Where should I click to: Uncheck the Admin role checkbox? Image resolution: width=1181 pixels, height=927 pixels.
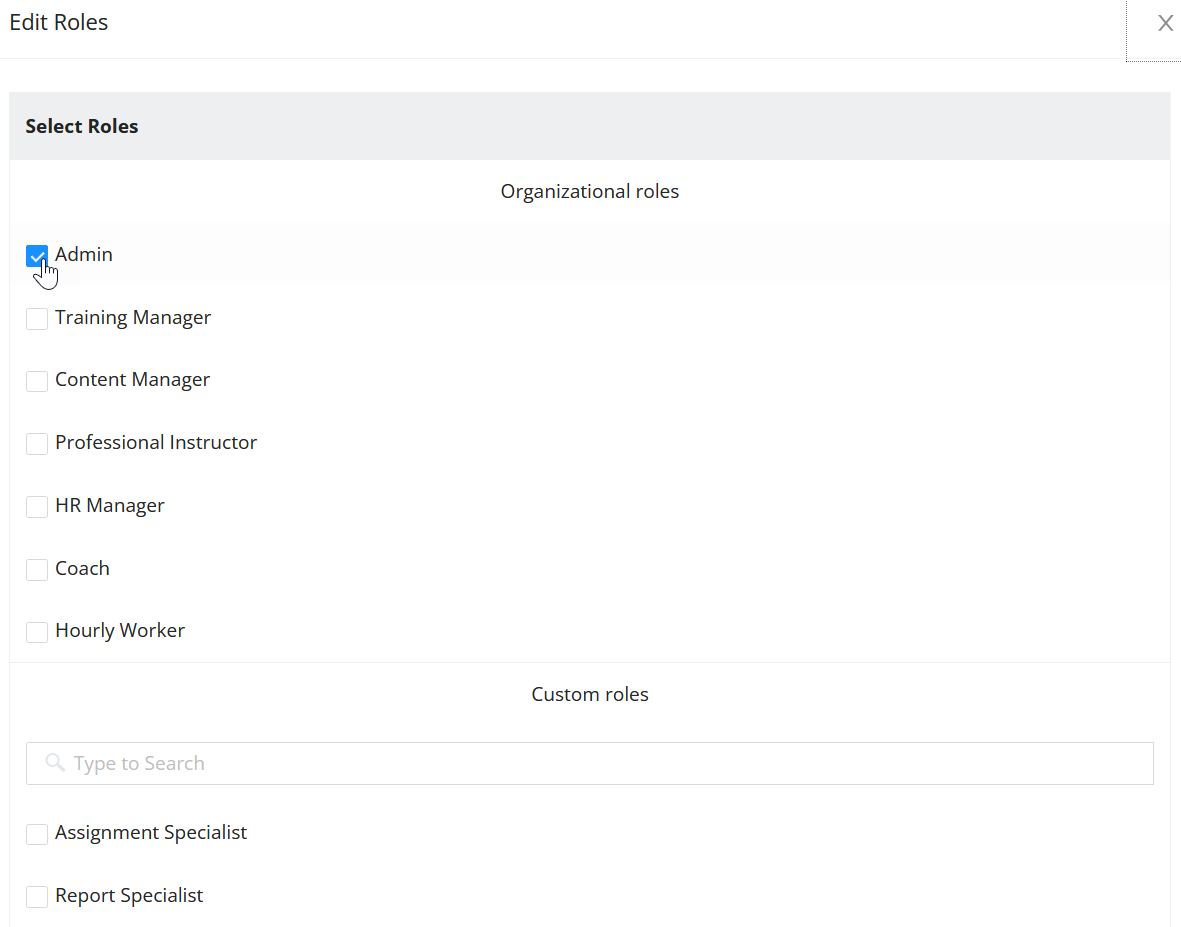37,256
